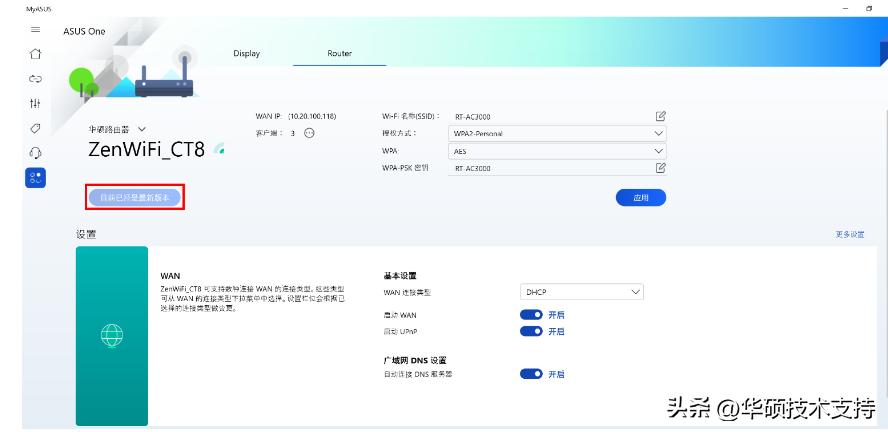The height and width of the screenshot is (432, 888).
Task: Click the WAN IP 10.20.100.118 text
Action: pyautogui.click(x=312, y=116)
